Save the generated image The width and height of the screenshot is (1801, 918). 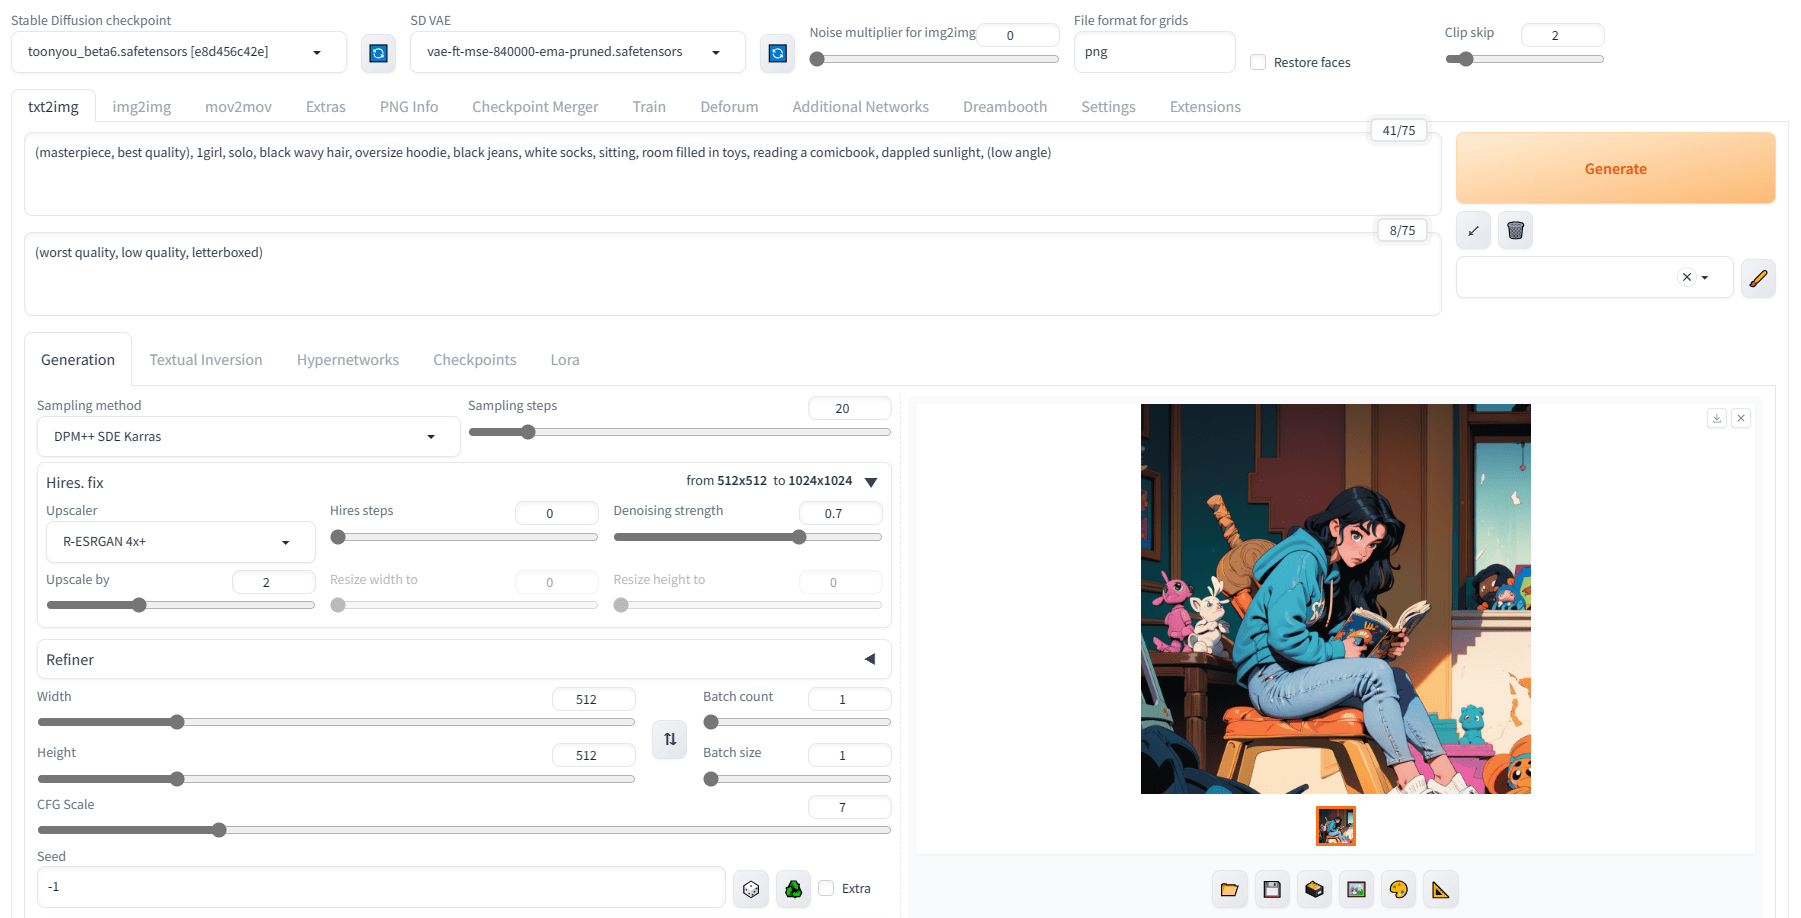pyautogui.click(x=1271, y=889)
